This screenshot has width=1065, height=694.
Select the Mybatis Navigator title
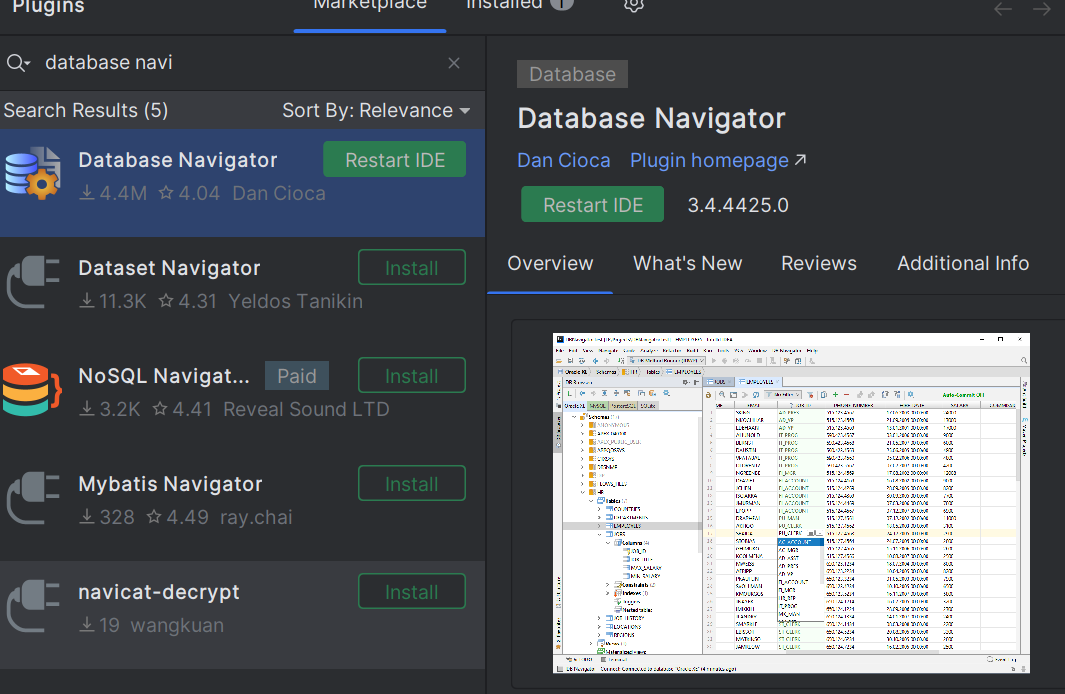coord(170,484)
